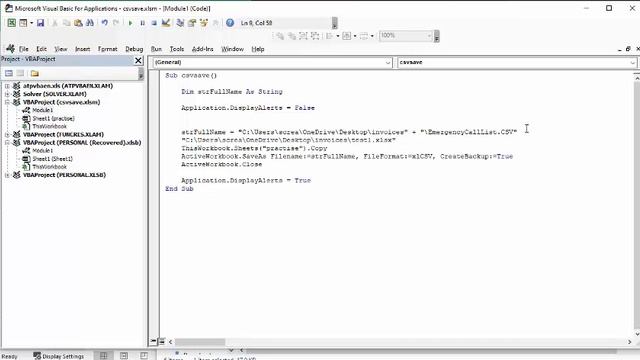Click the code window horizontal scrollbar thumb
640x360 pixels.
click(x=200, y=342)
